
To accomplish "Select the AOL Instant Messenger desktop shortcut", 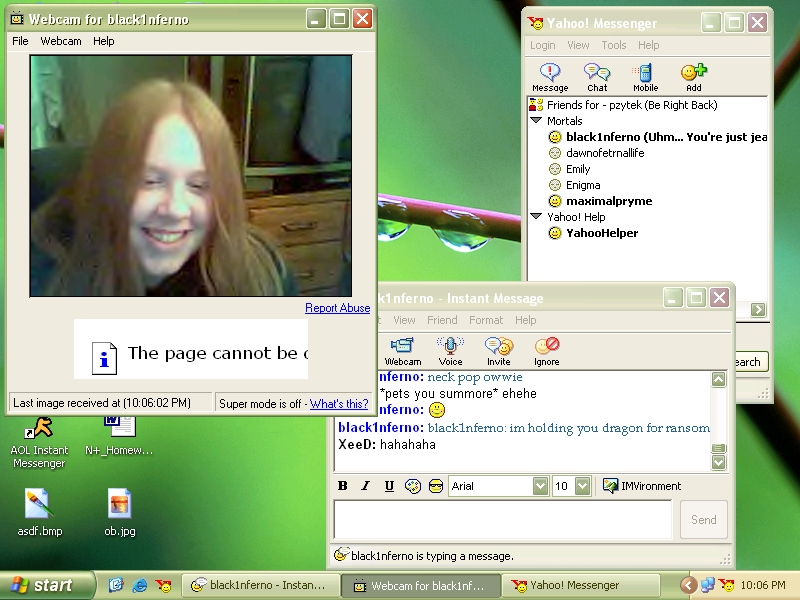I will (39, 442).
